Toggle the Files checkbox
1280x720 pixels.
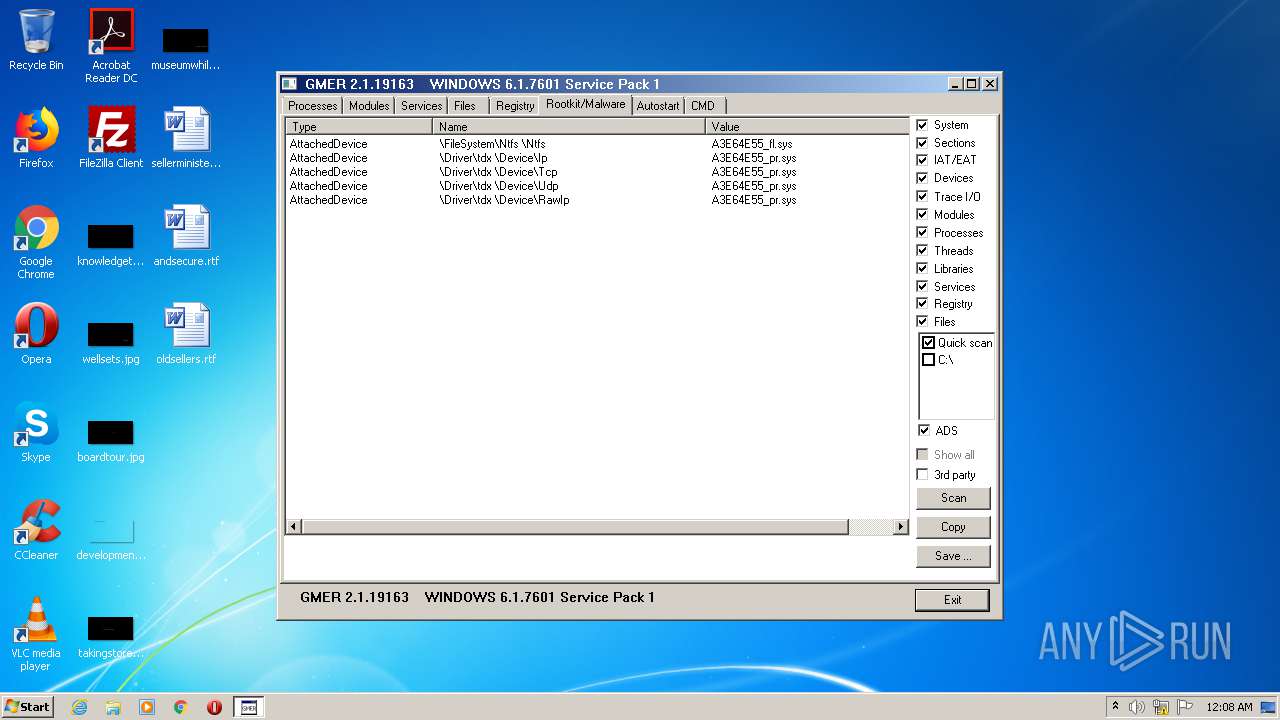(922, 321)
